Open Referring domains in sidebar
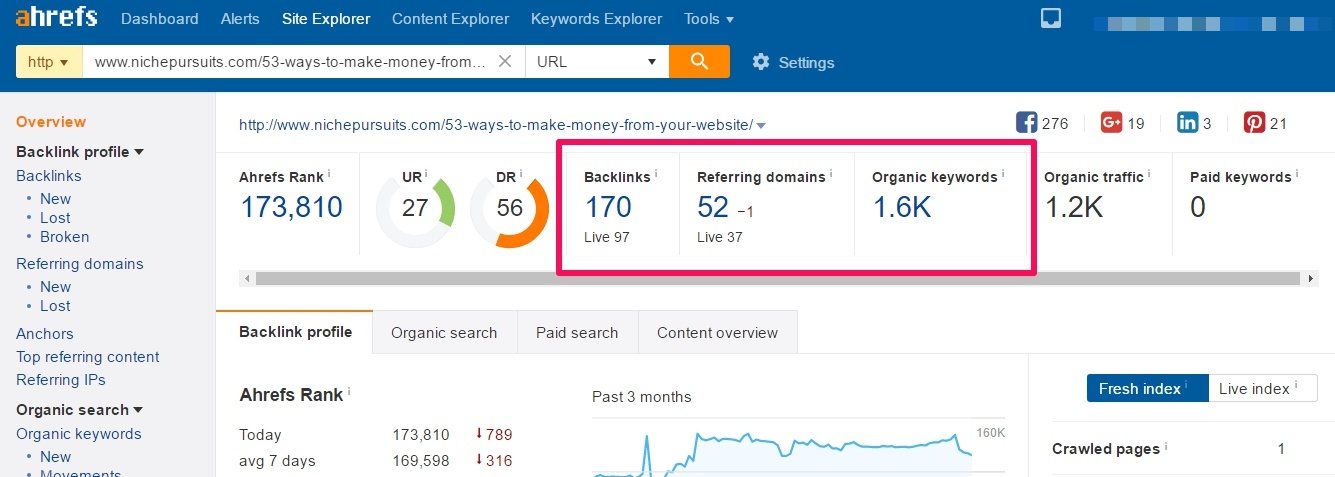This screenshot has height=477, width=1335. pyautogui.click(x=80, y=264)
